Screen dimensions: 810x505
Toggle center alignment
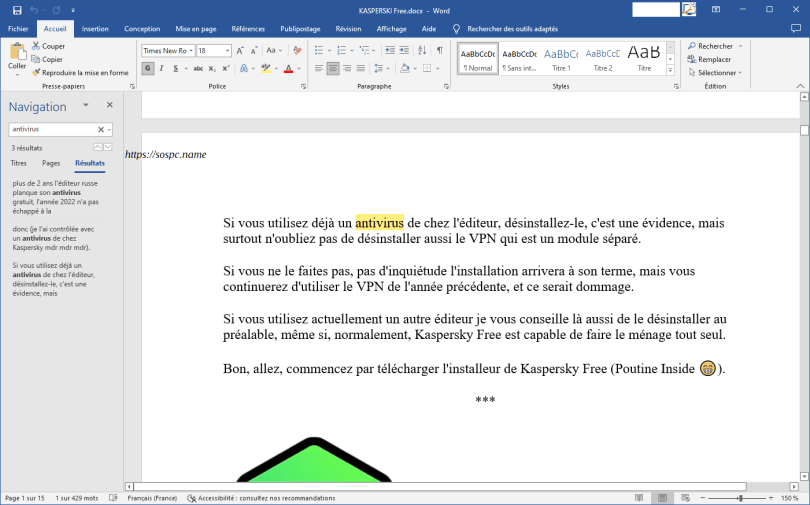tap(333, 68)
